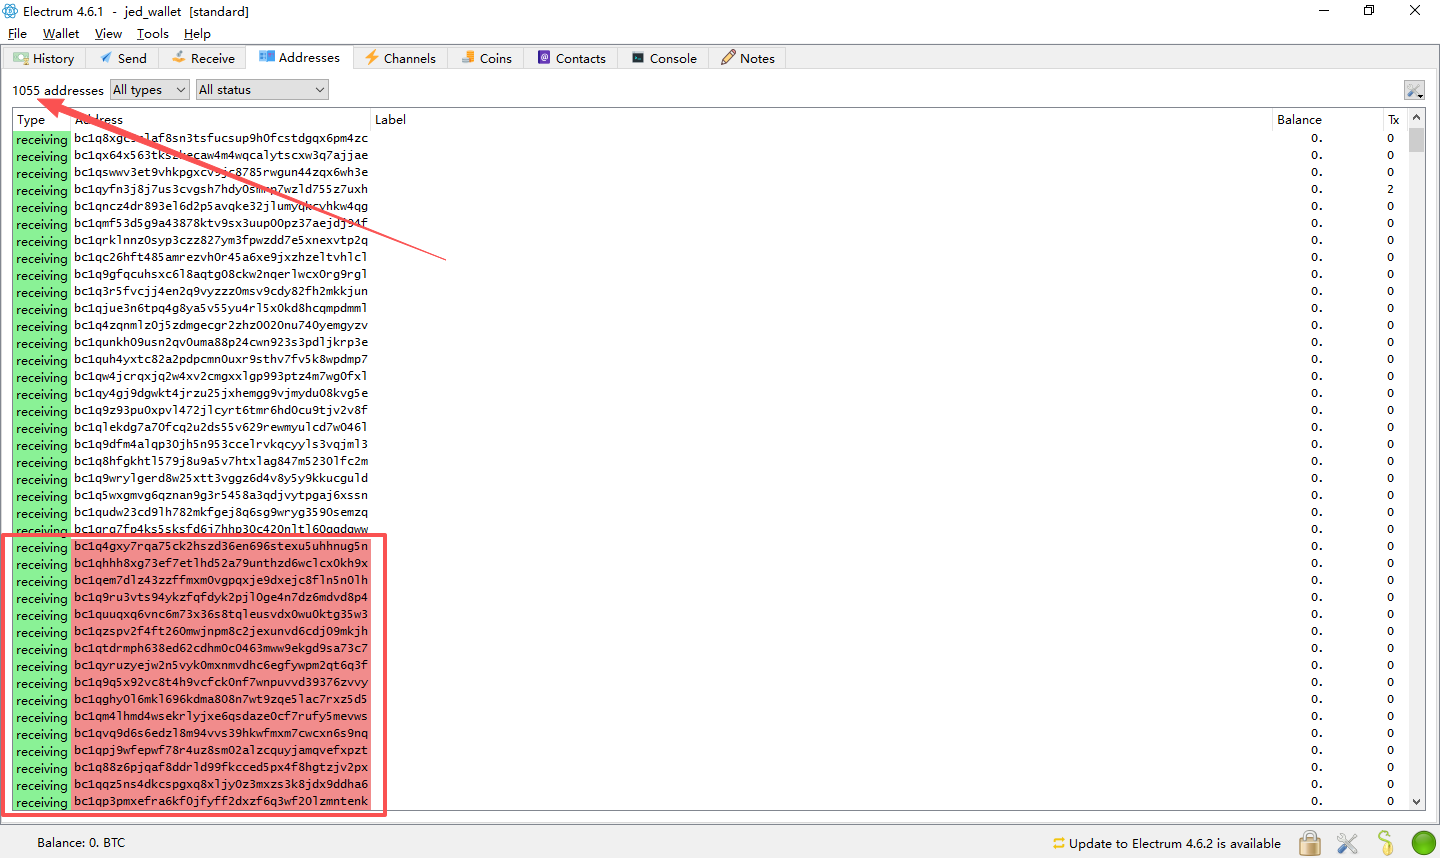Select address starting bc1qw4jcrqxjq2w
1440x858 pixels.
pyautogui.click(x=221, y=376)
